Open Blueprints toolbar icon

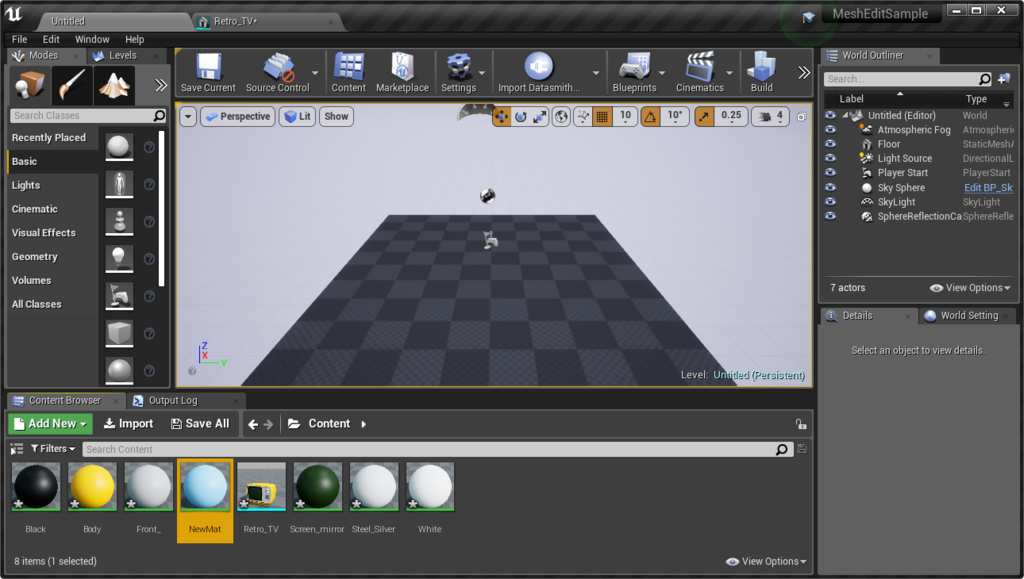(x=634, y=68)
